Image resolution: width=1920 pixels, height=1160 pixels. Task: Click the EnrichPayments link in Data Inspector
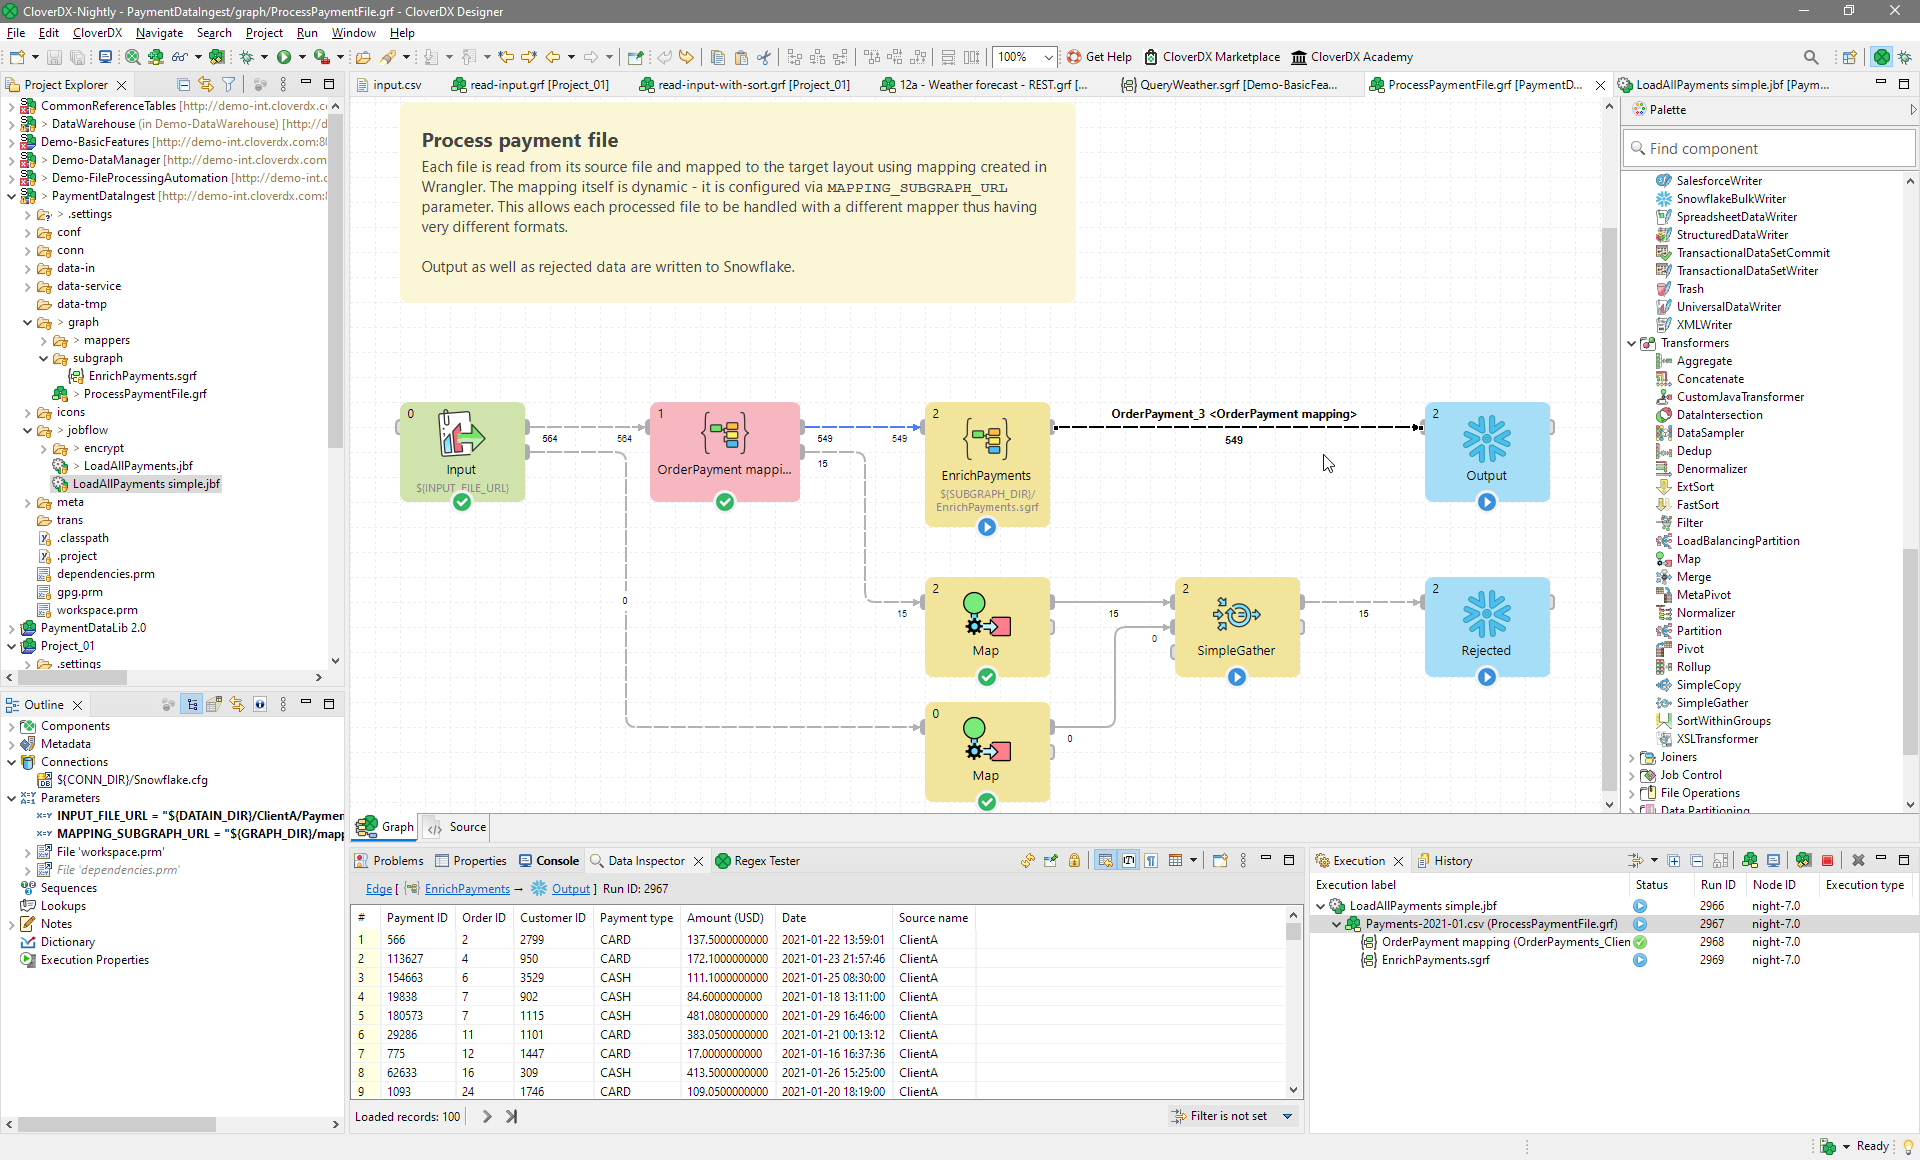pyautogui.click(x=467, y=889)
